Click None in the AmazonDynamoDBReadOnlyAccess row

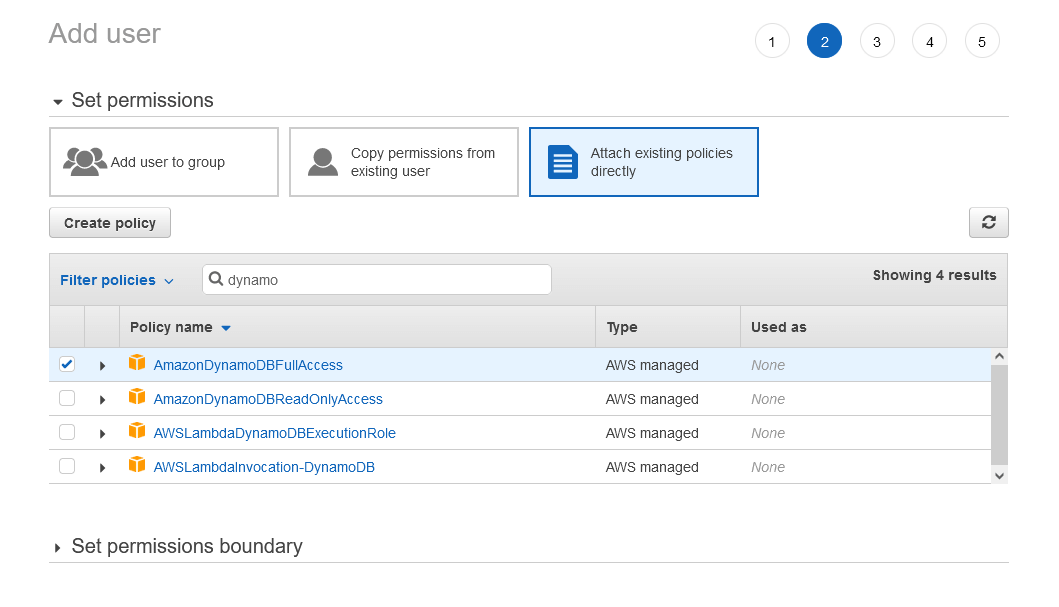768,399
